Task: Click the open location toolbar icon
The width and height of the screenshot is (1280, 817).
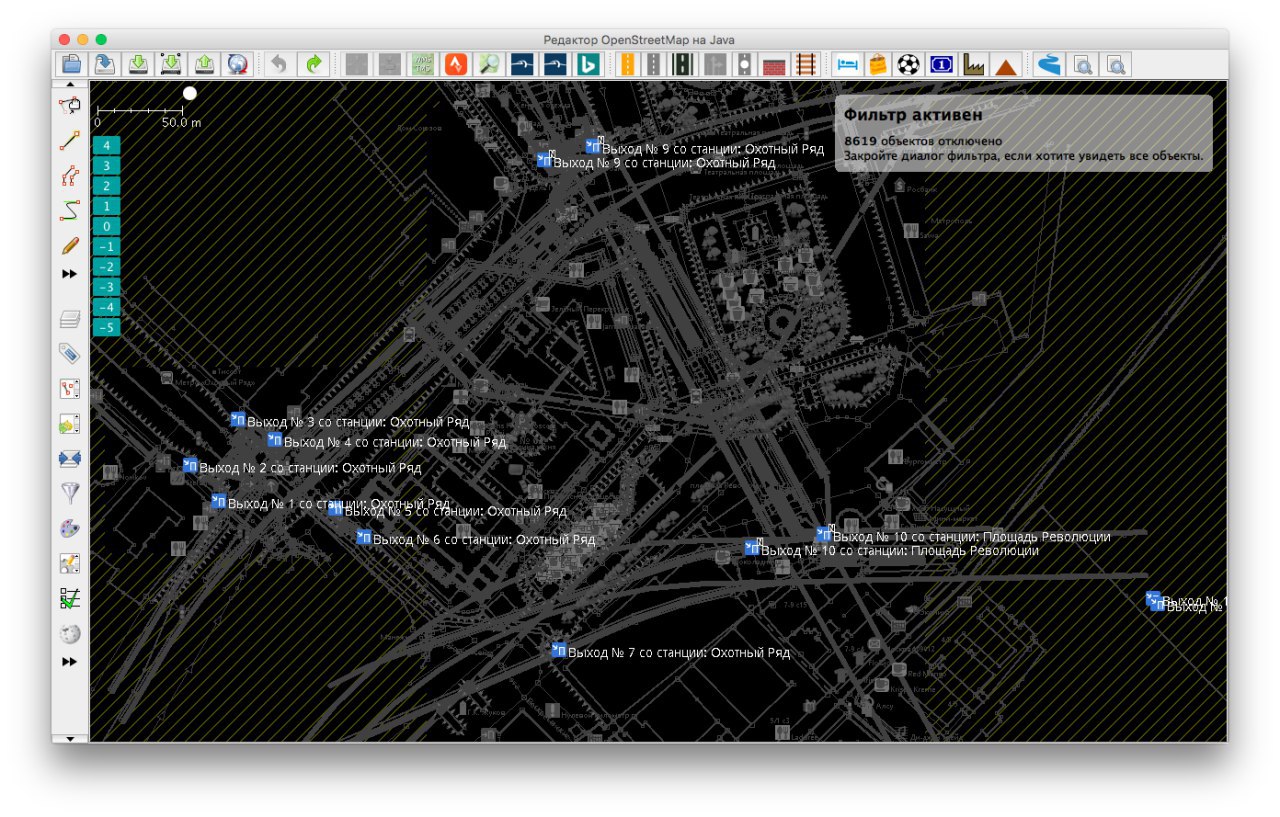Action: (x=105, y=65)
